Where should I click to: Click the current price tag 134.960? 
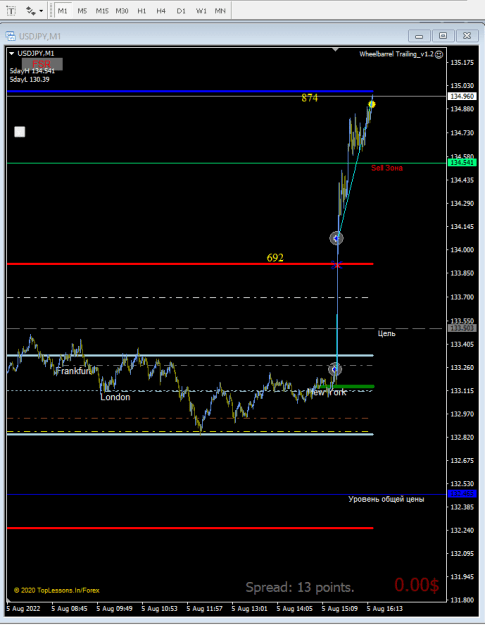point(462,96)
